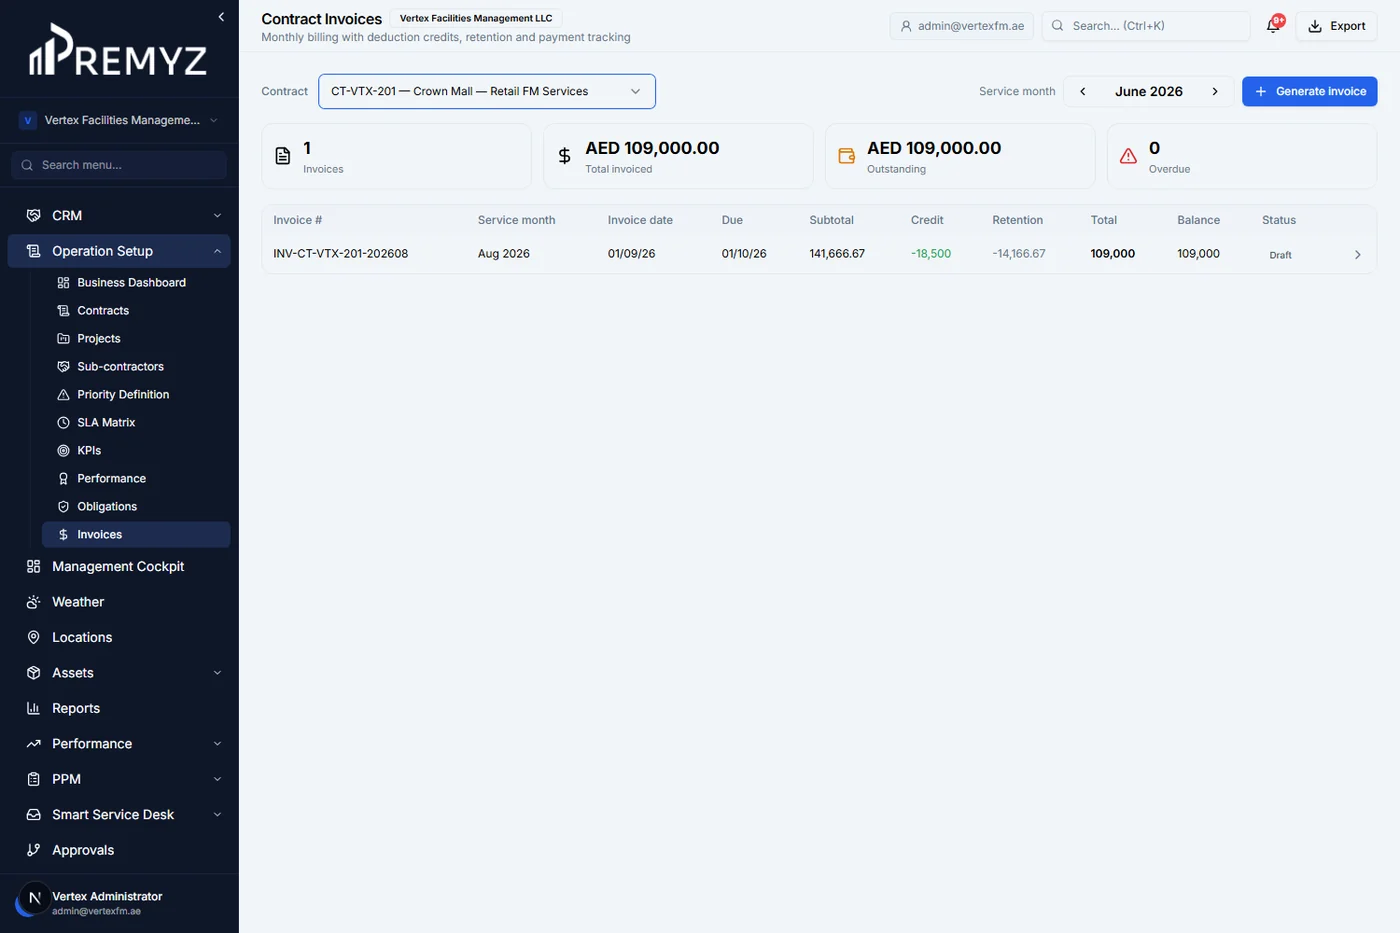
Task: Open invoice INV-CT-VTX-201-202608 row chevron
Action: click(x=1357, y=255)
